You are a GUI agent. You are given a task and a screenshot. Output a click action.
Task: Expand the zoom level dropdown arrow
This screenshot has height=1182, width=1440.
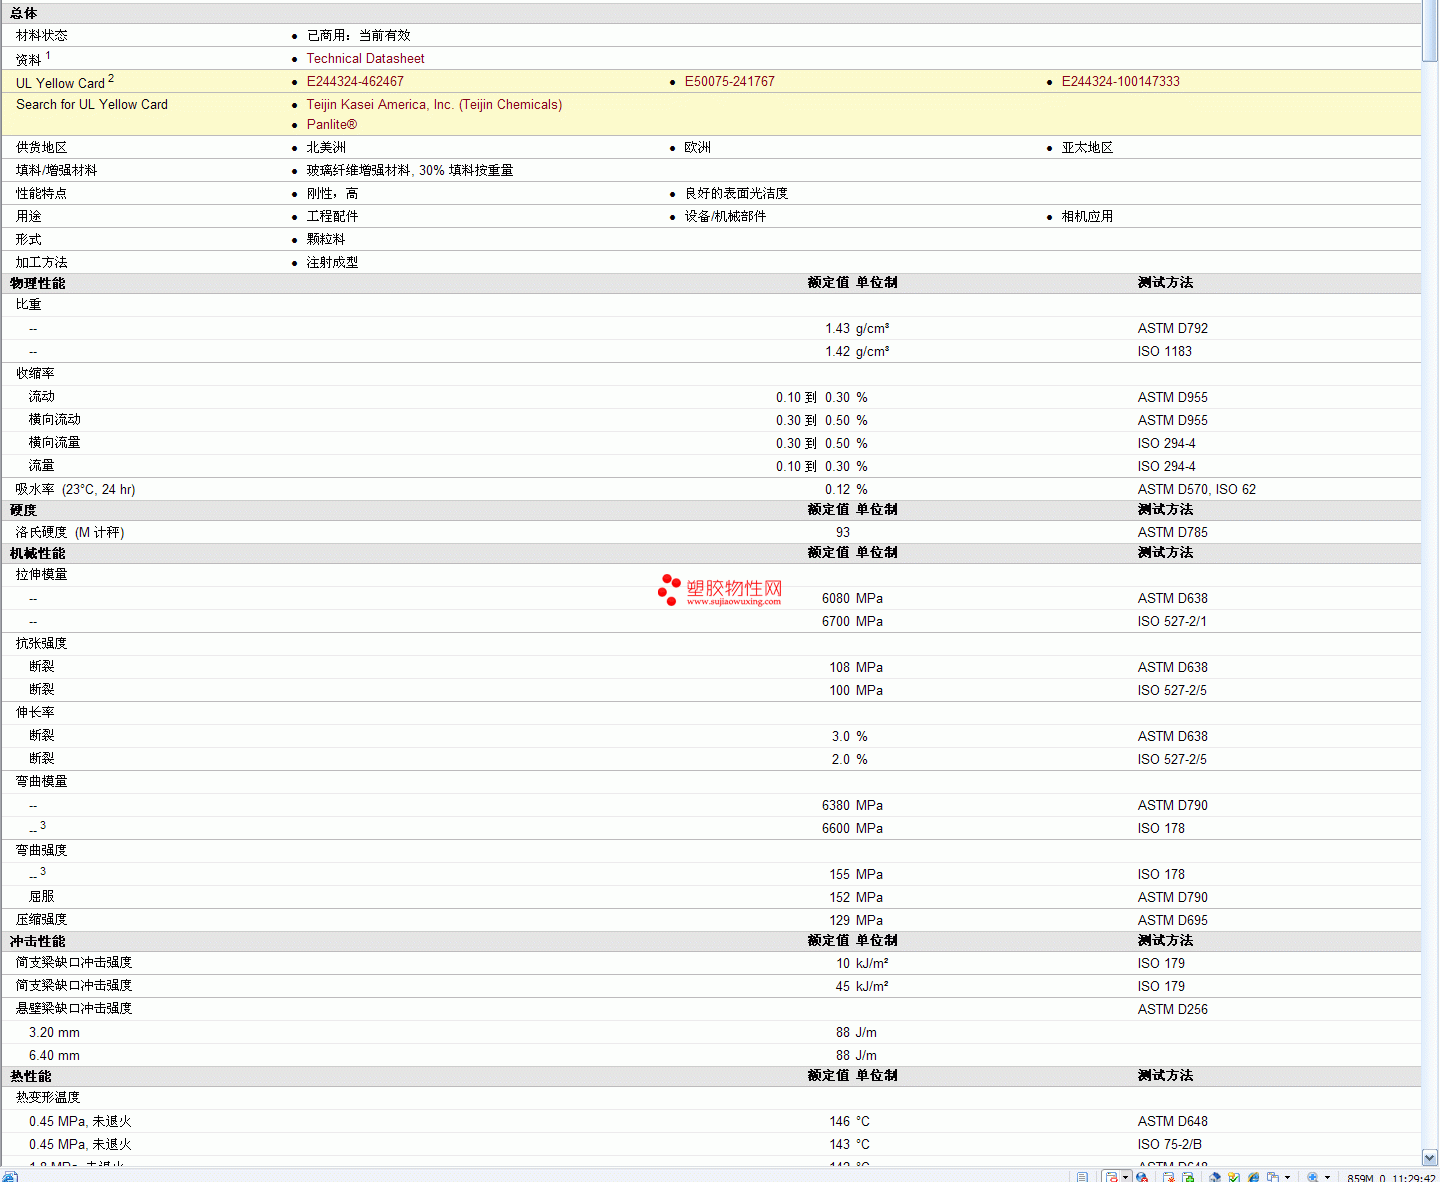(1328, 1177)
